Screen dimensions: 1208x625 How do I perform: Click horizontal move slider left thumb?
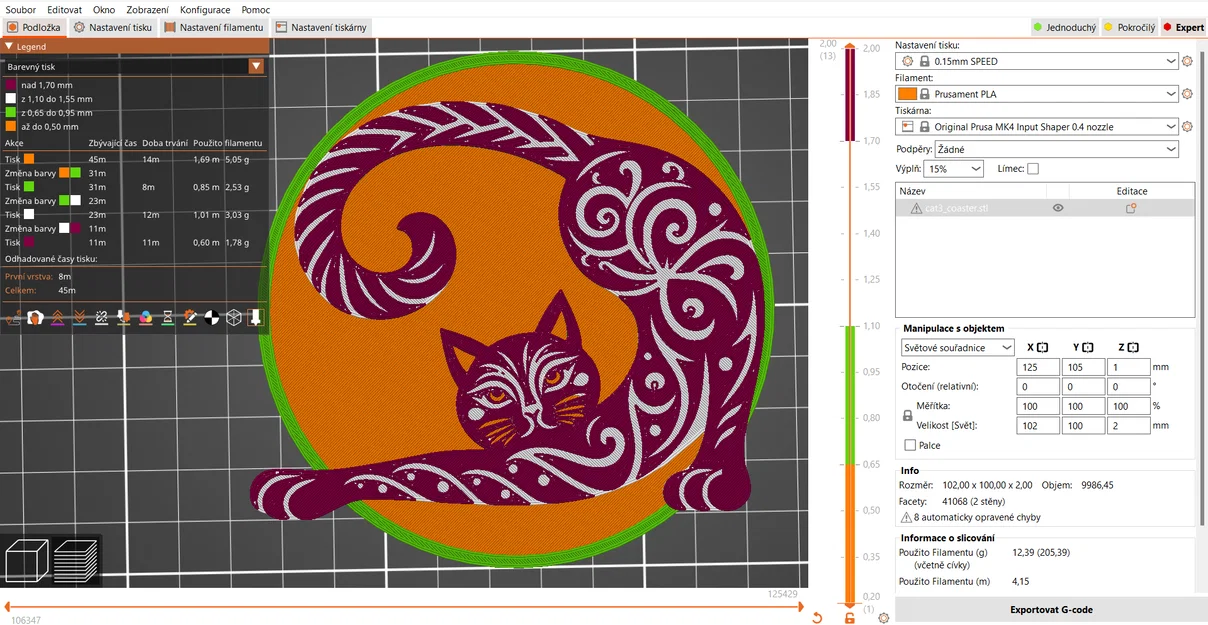point(6,606)
